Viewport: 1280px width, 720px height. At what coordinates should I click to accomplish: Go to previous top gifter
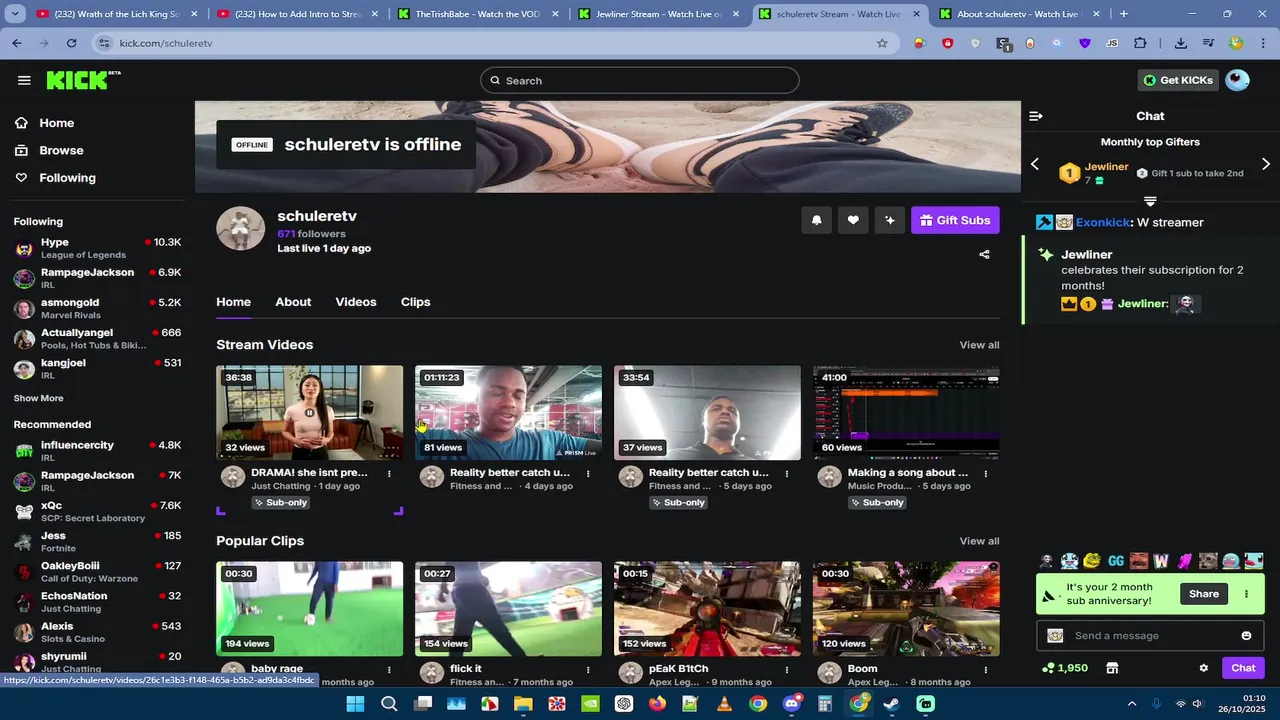tap(1035, 164)
